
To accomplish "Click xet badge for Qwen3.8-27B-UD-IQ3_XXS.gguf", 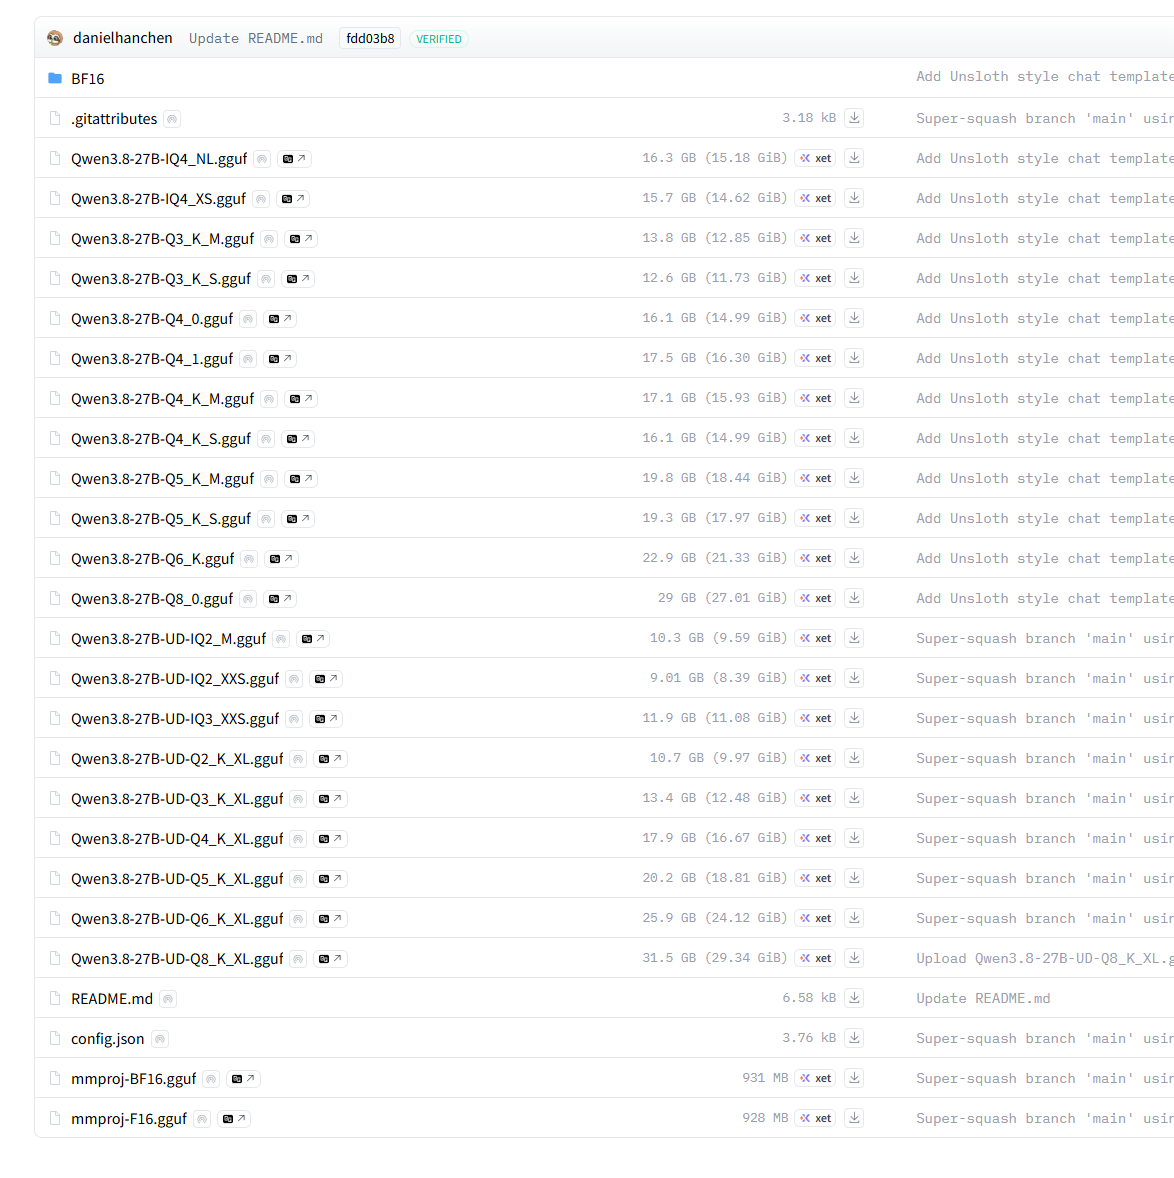I will 815,718.
